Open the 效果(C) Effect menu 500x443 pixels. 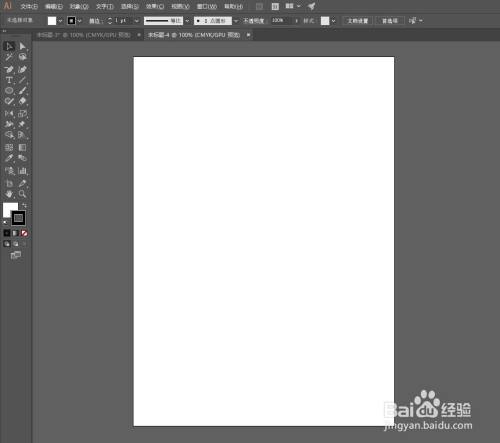point(155,7)
